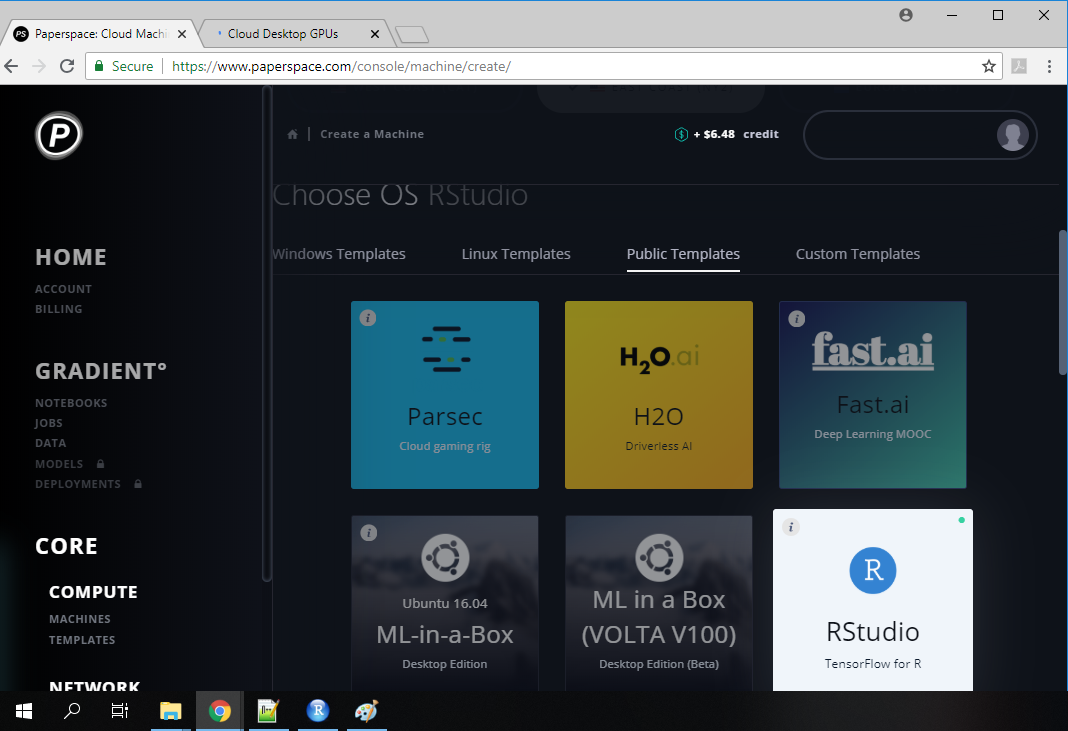Select Linux Templates tab

[x=516, y=254]
